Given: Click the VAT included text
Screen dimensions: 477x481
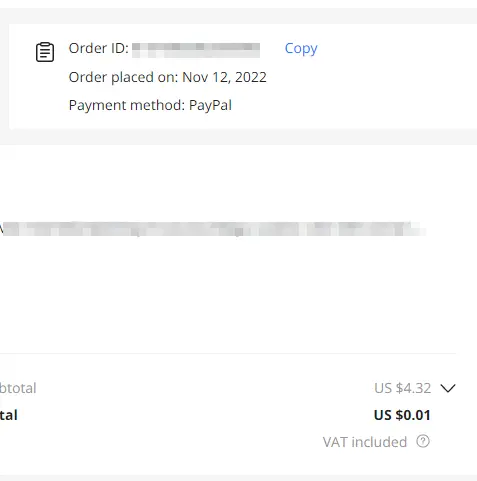Looking at the screenshot, I should coord(365,442).
